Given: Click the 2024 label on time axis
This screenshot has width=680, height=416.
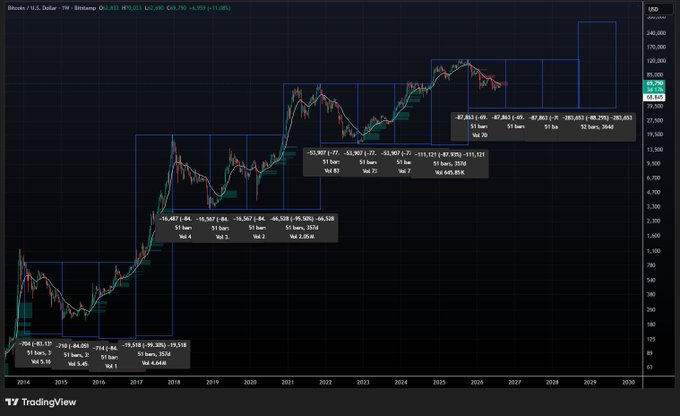Looking at the screenshot, I should point(401,382).
